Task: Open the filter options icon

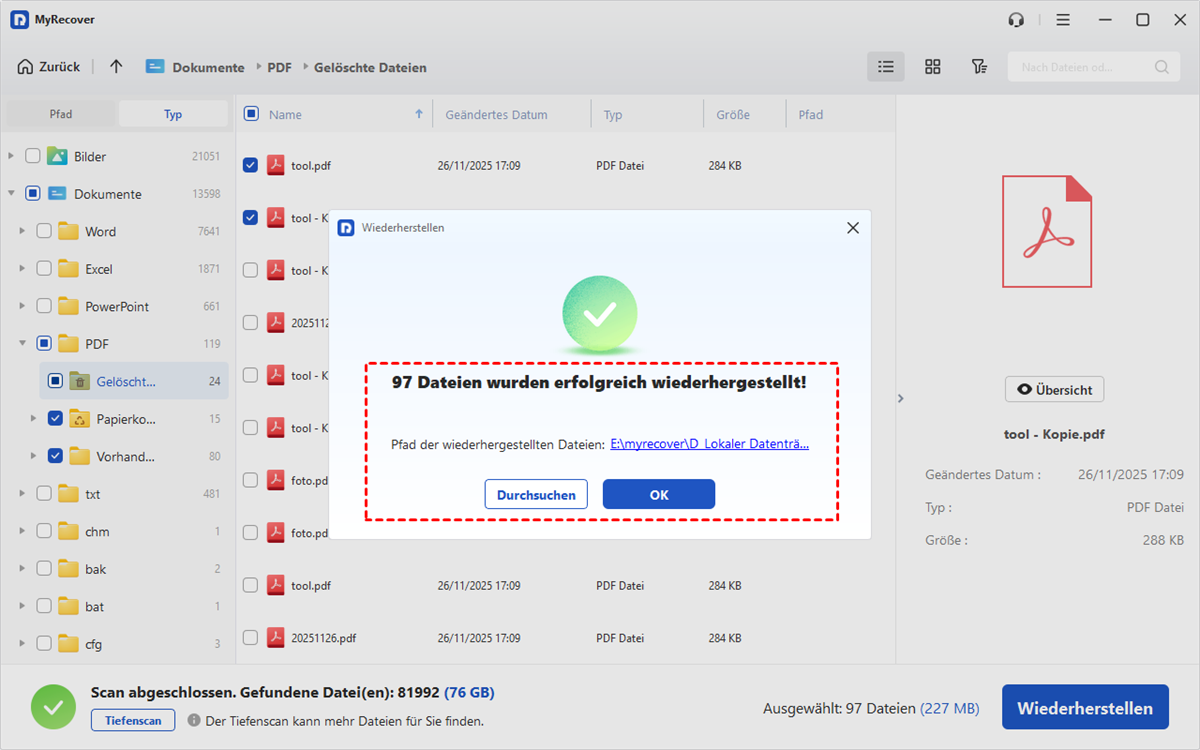Action: click(979, 67)
